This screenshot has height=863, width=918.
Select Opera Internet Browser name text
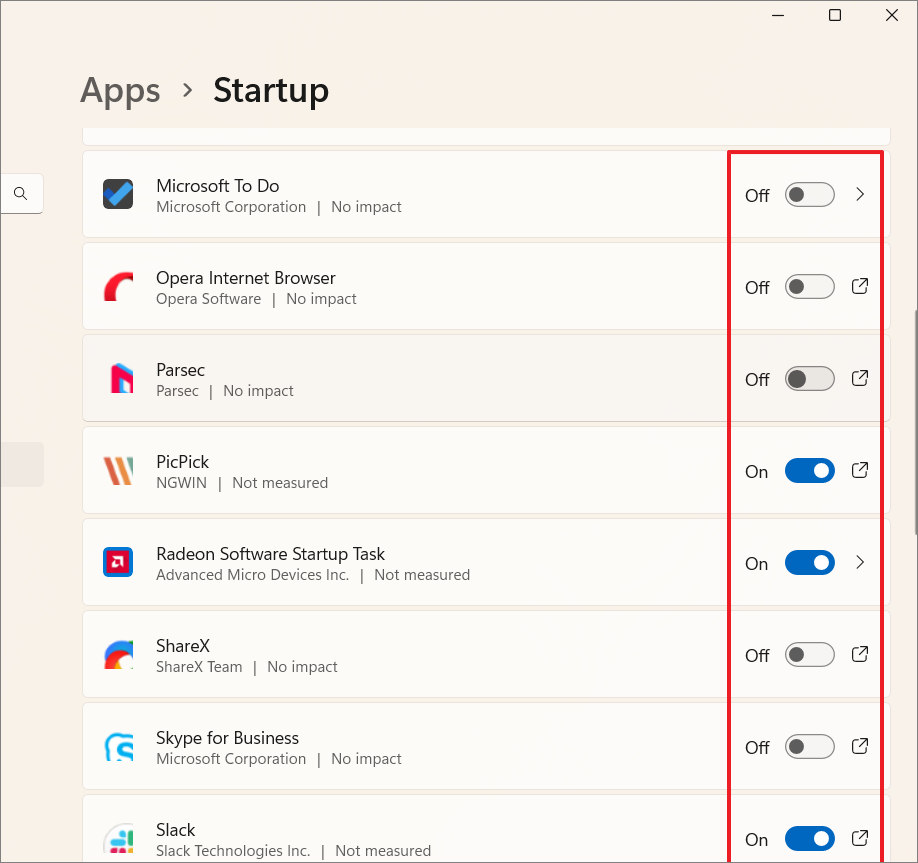[245, 278]
